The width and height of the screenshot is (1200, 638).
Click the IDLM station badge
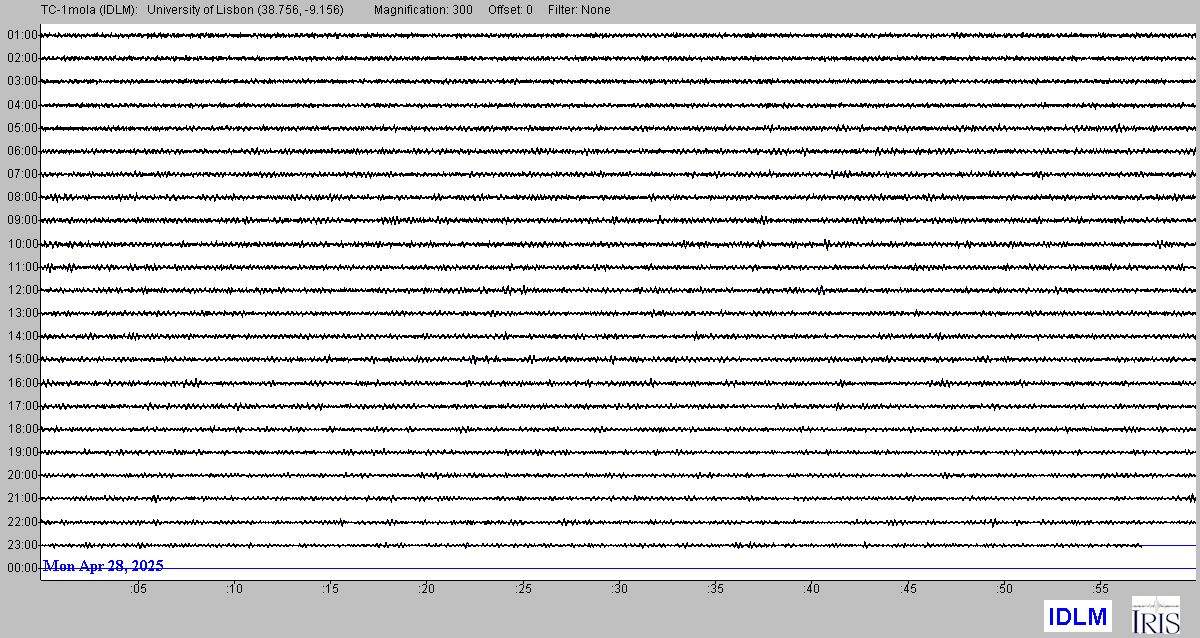[x=1077, y=617]
